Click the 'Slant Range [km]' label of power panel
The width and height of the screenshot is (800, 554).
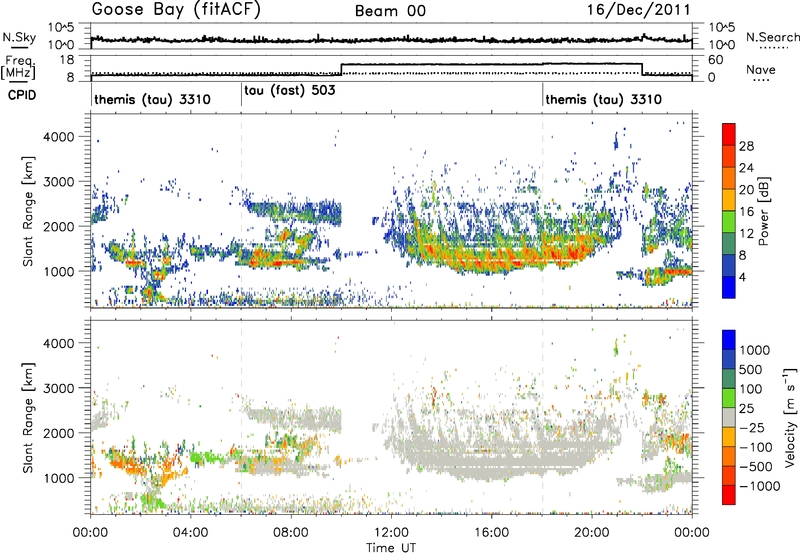[x=28, y=211]
